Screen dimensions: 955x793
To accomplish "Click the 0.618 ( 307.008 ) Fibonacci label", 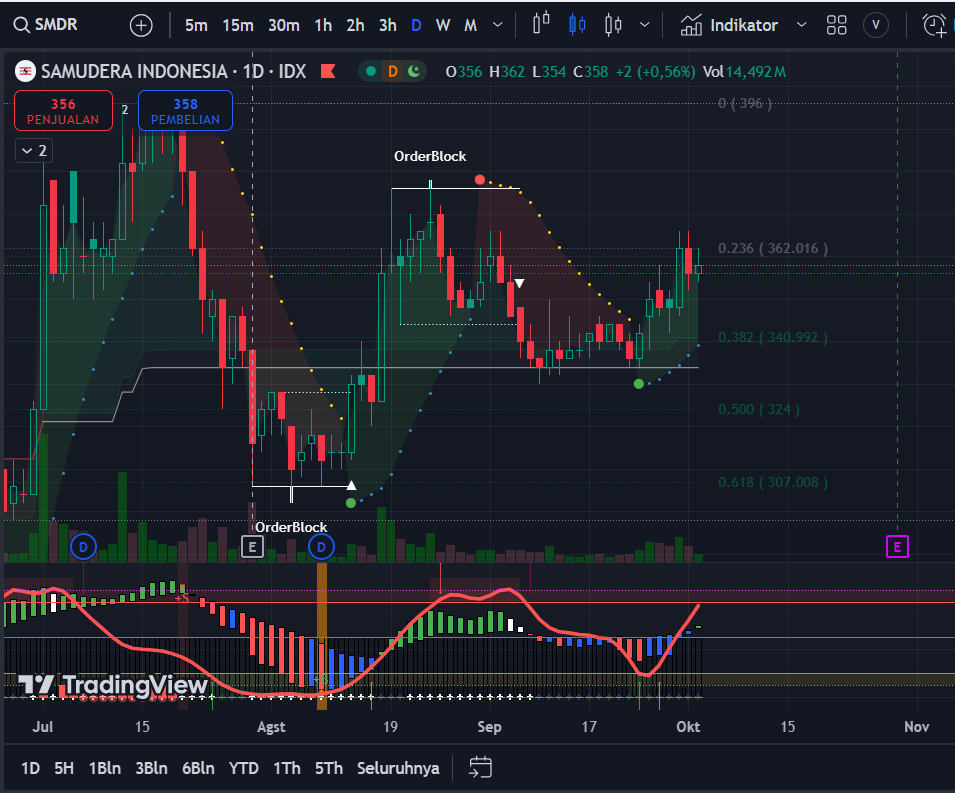I will pos(773,482).
